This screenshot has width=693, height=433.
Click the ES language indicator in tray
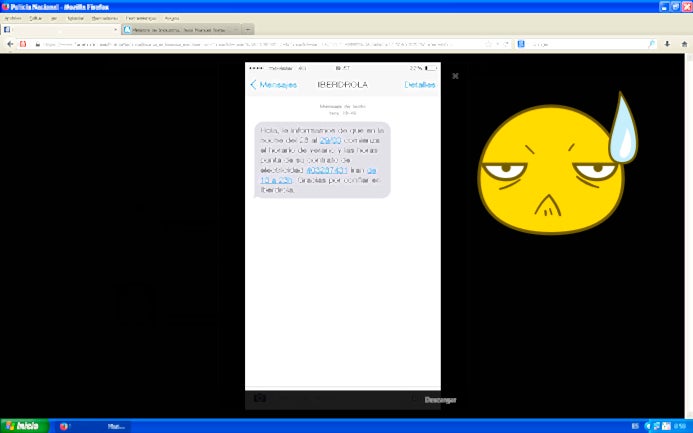[635, 426]
